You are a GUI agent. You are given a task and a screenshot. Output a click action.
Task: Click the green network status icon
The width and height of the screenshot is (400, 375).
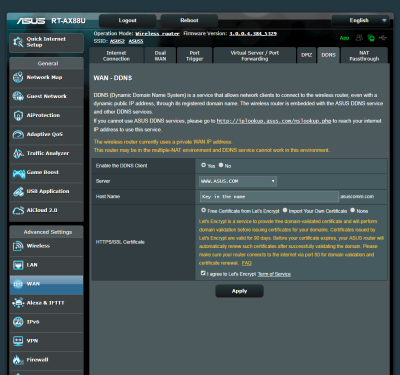coord(371,38)
